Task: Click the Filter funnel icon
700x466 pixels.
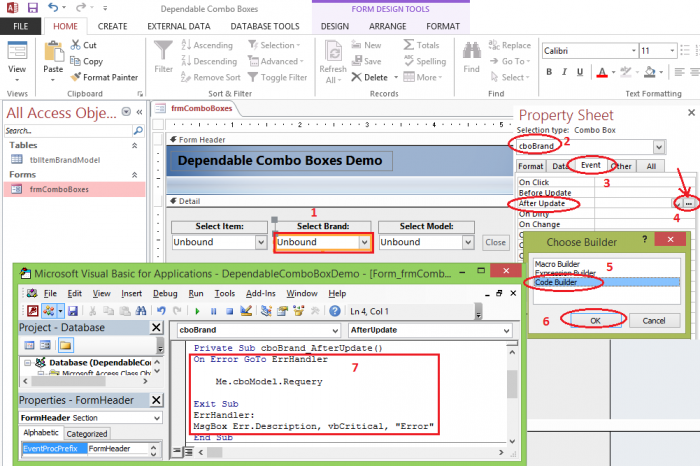Action: click(163, 50)
